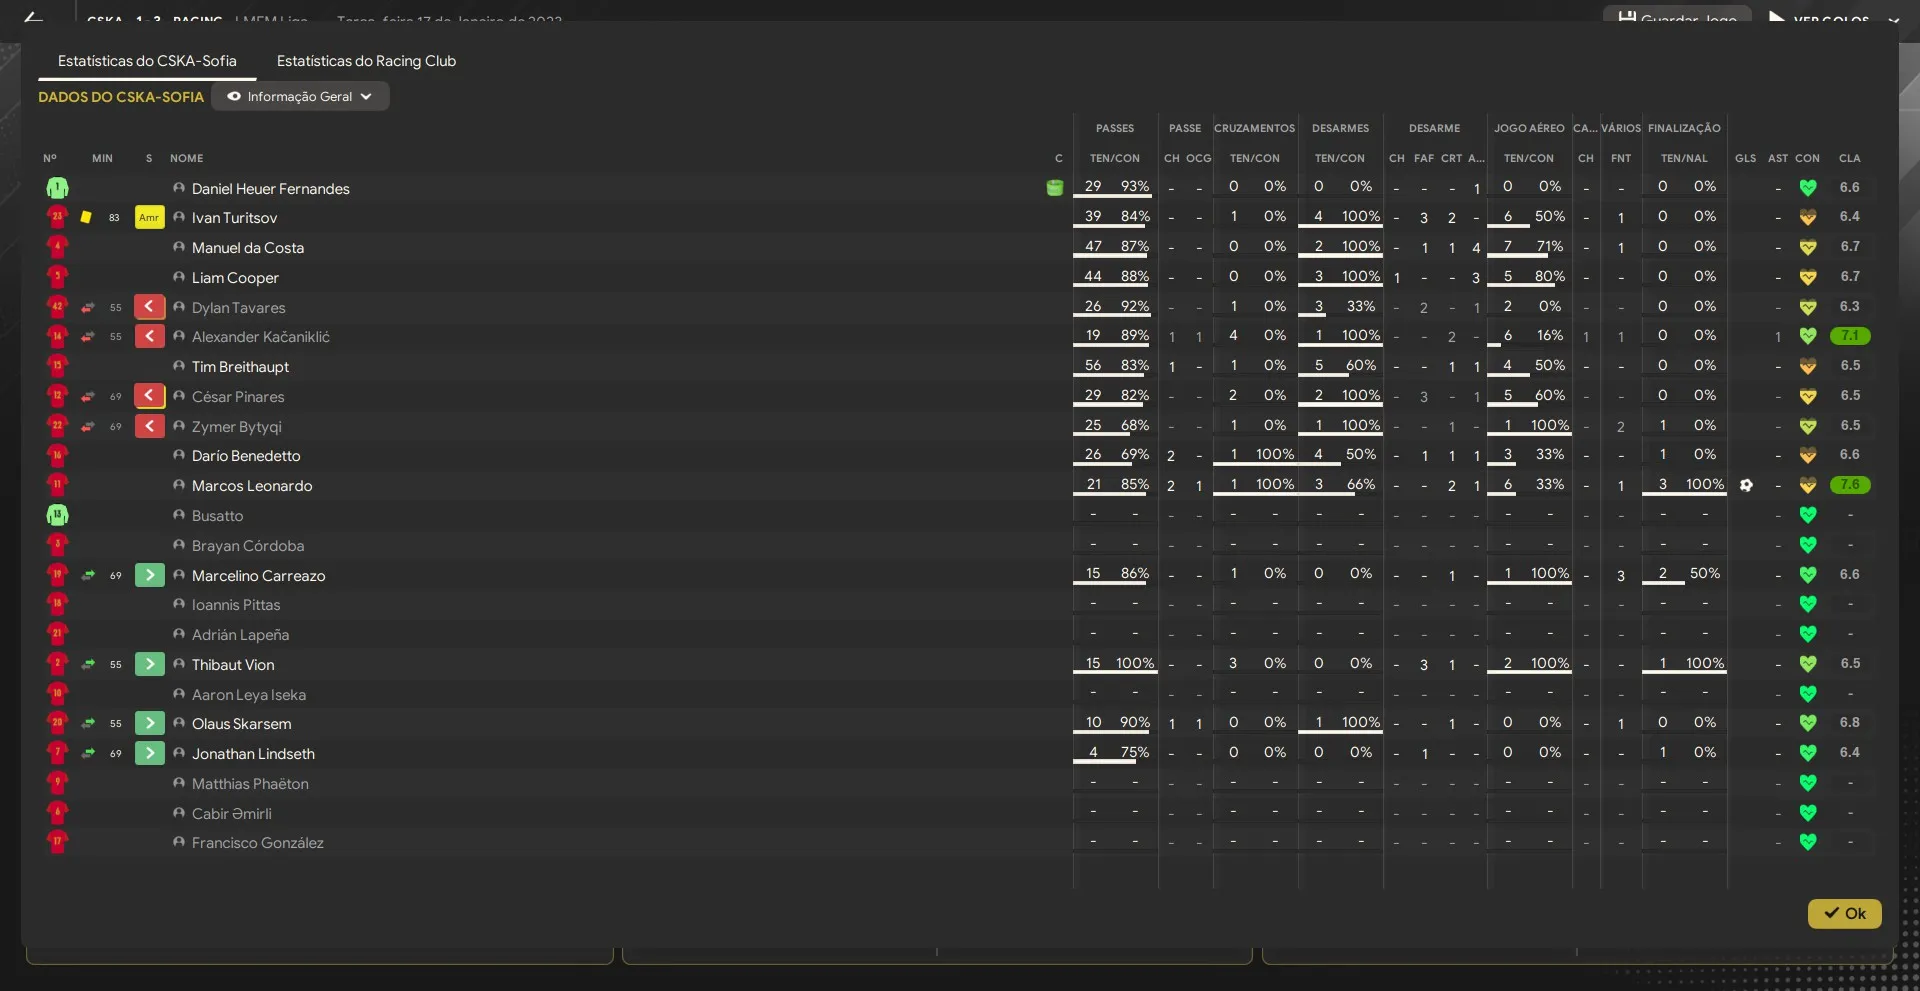This screenshot has width=1920, height=991.
Task: Sort by the GLS goals column
Action: pyautogui.click(x=1745, y=158)
